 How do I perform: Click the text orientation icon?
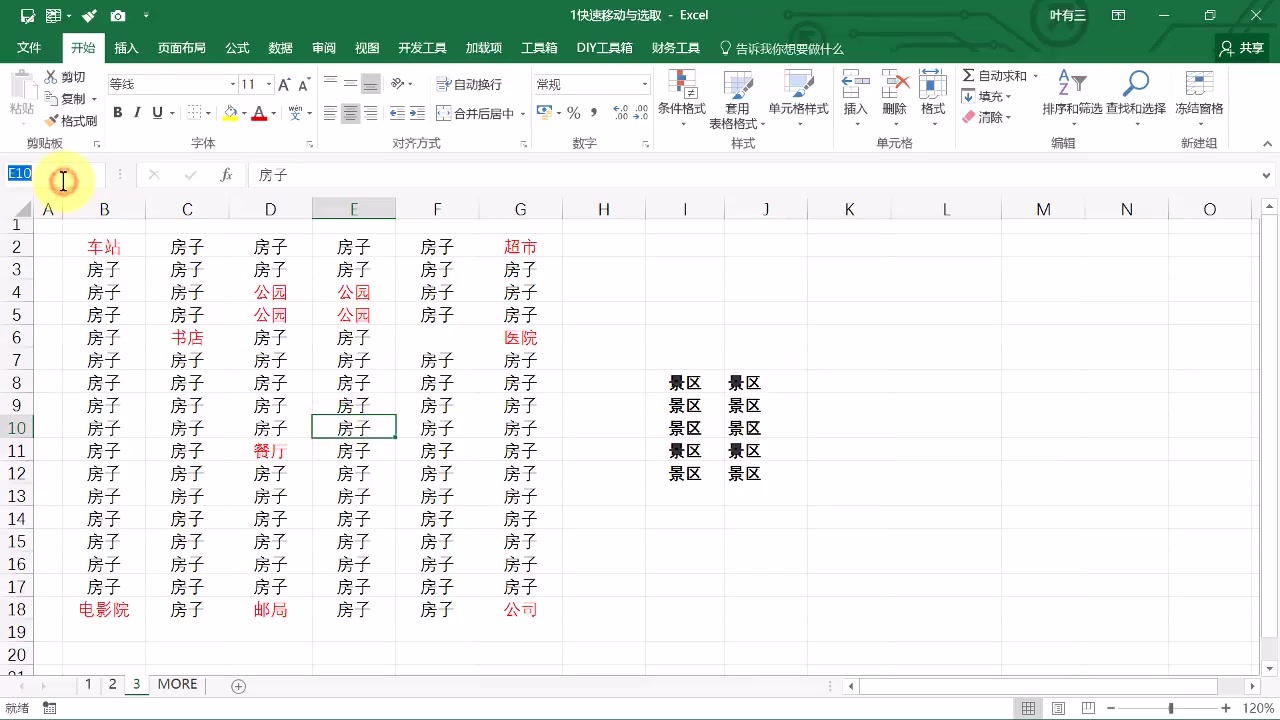click(398, 84)
